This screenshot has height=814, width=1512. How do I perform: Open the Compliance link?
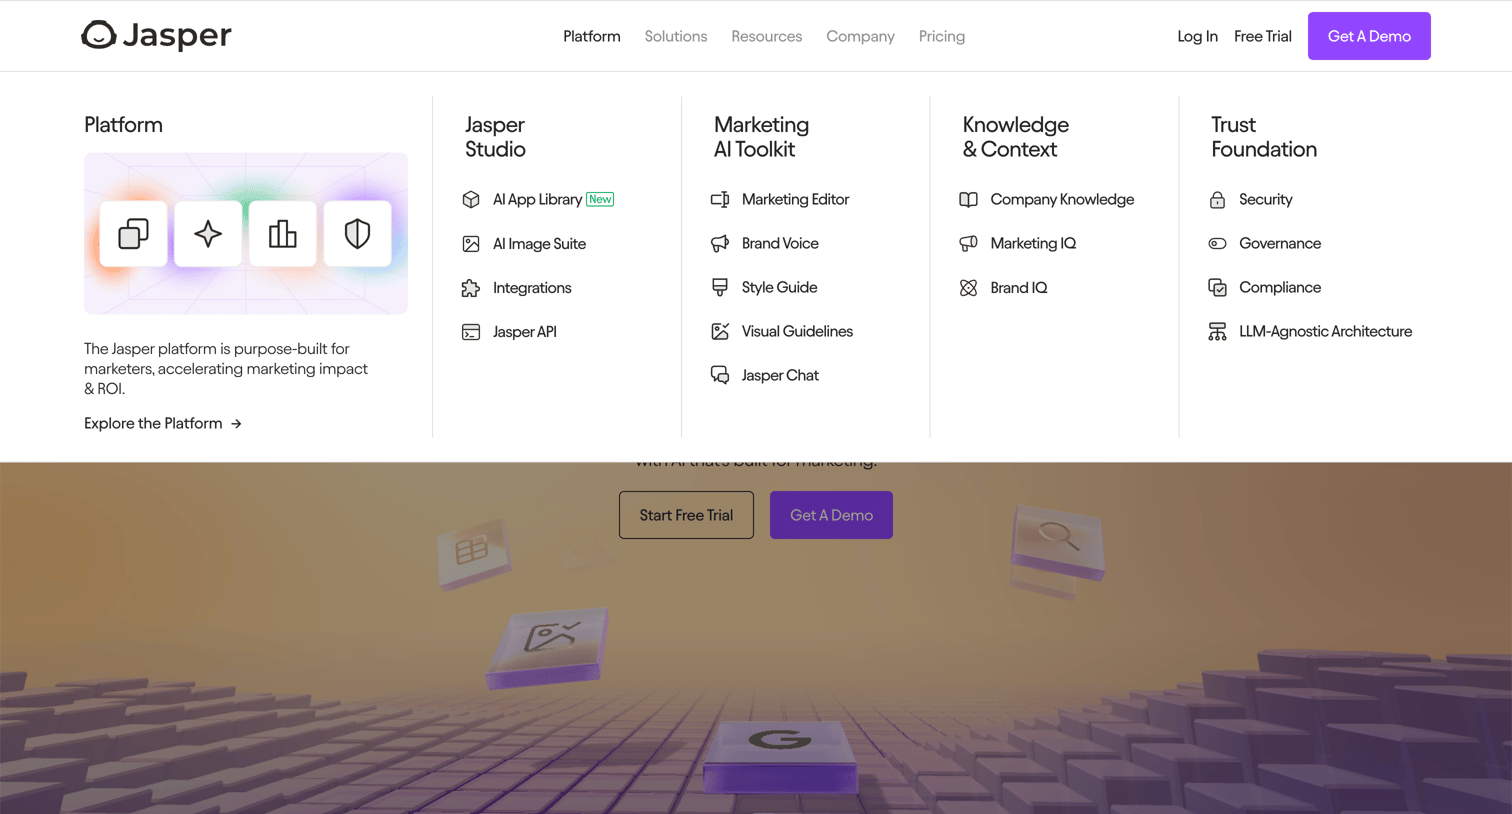[x=1280, y=287]
